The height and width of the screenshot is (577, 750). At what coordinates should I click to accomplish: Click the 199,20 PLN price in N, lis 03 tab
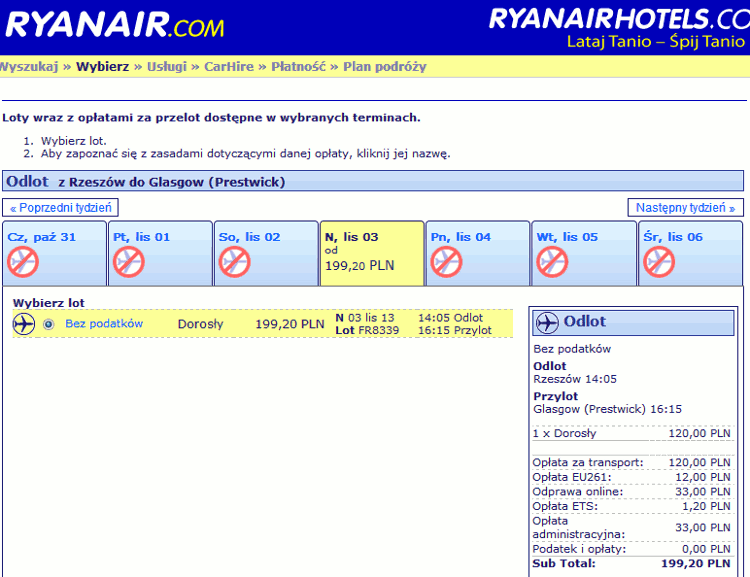[x=359, y=266]
